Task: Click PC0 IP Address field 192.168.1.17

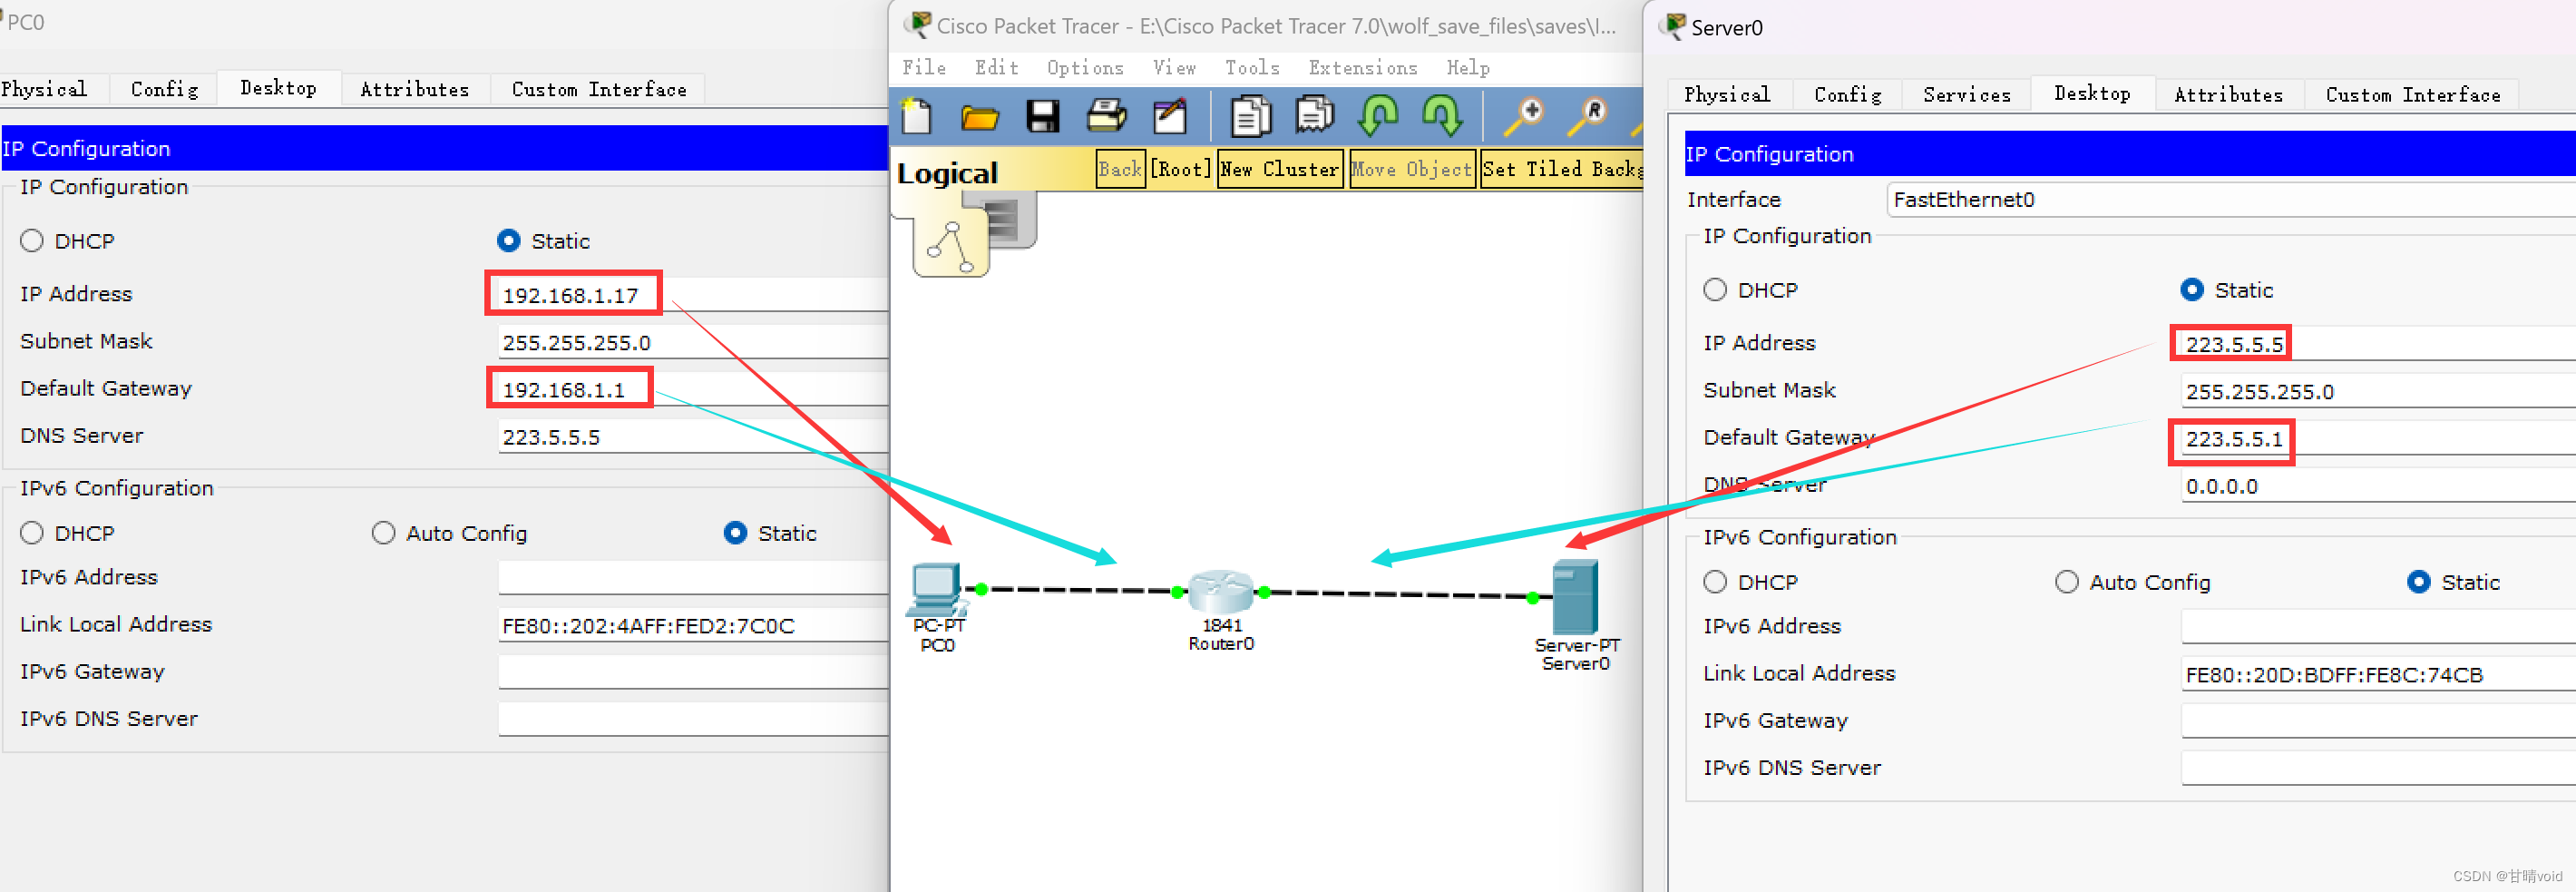Action: (692, 295)
